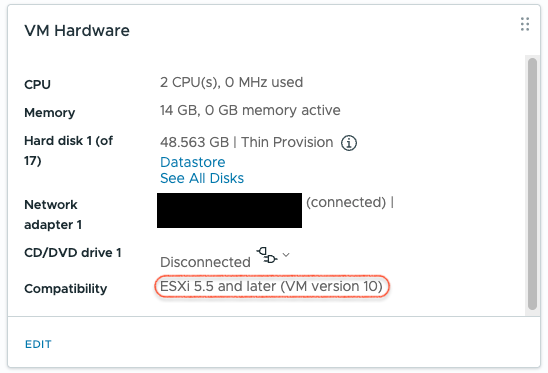
Task: Expand the CD/DVD drive chevron dropdown
Action: pos(286,254)
